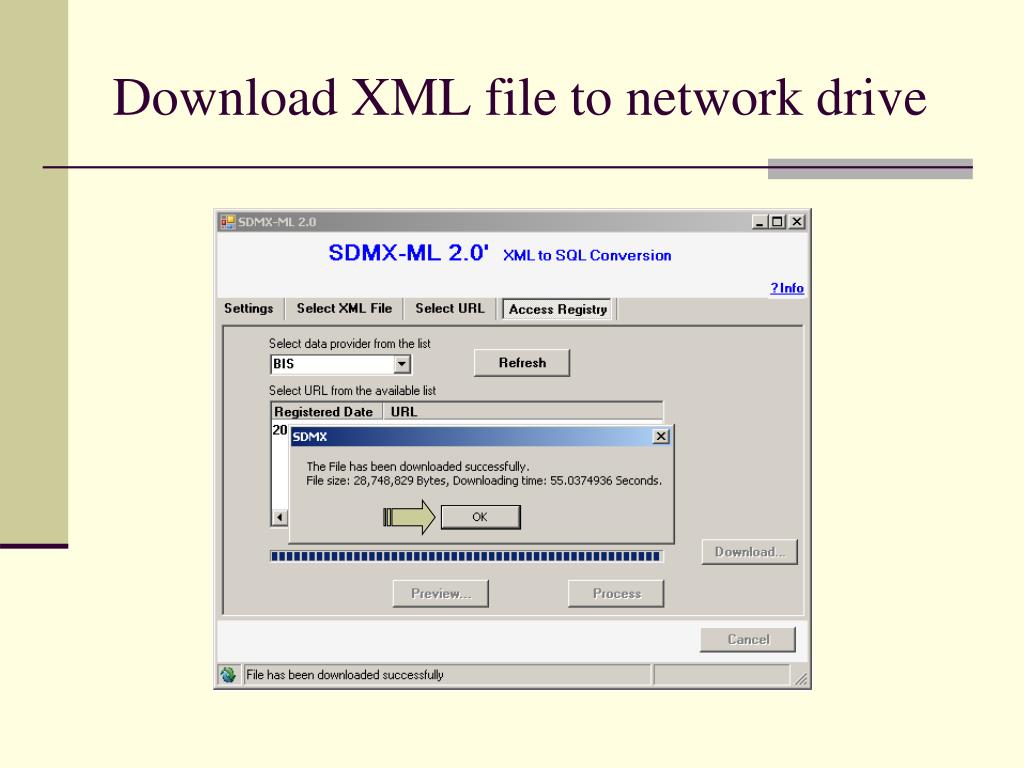
Task: Switch to the Settings tab
Action: (x=249, y=308)
